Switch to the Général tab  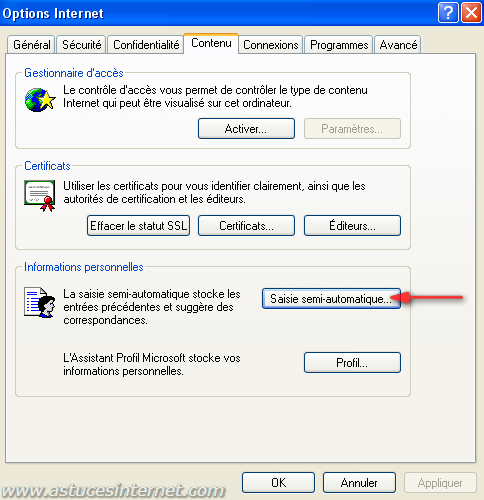pyautogui.click(x=31, y=44)
